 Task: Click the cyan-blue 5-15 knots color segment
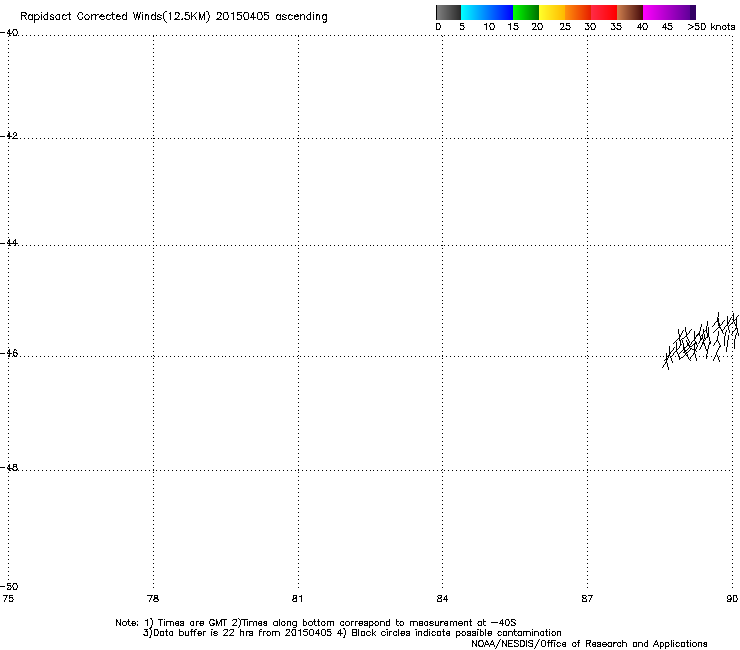coord(487,12)
